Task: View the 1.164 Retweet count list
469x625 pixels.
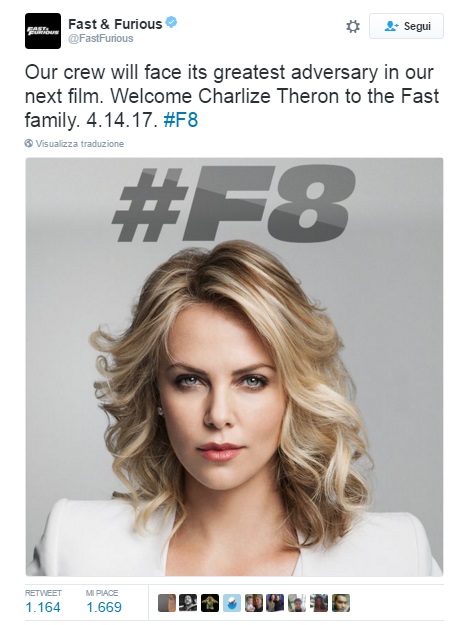Action: point(43,602)
